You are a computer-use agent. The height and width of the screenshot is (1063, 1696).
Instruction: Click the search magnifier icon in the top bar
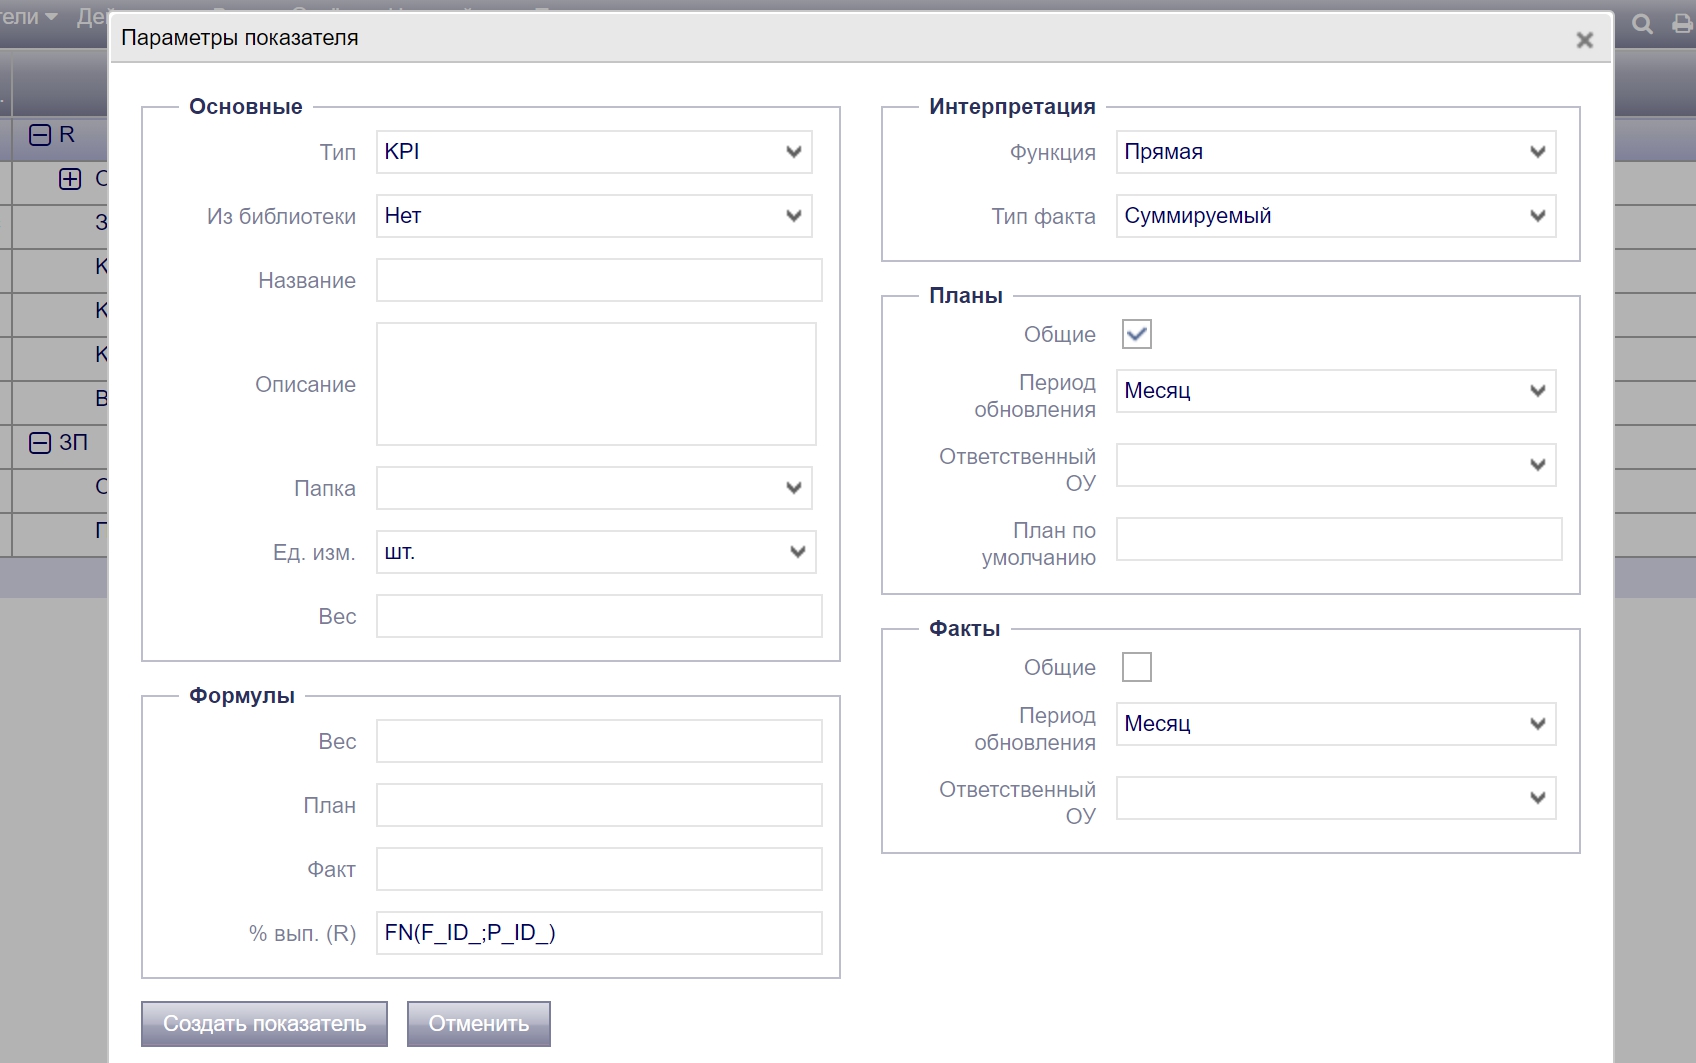(x=1642, y=24)
